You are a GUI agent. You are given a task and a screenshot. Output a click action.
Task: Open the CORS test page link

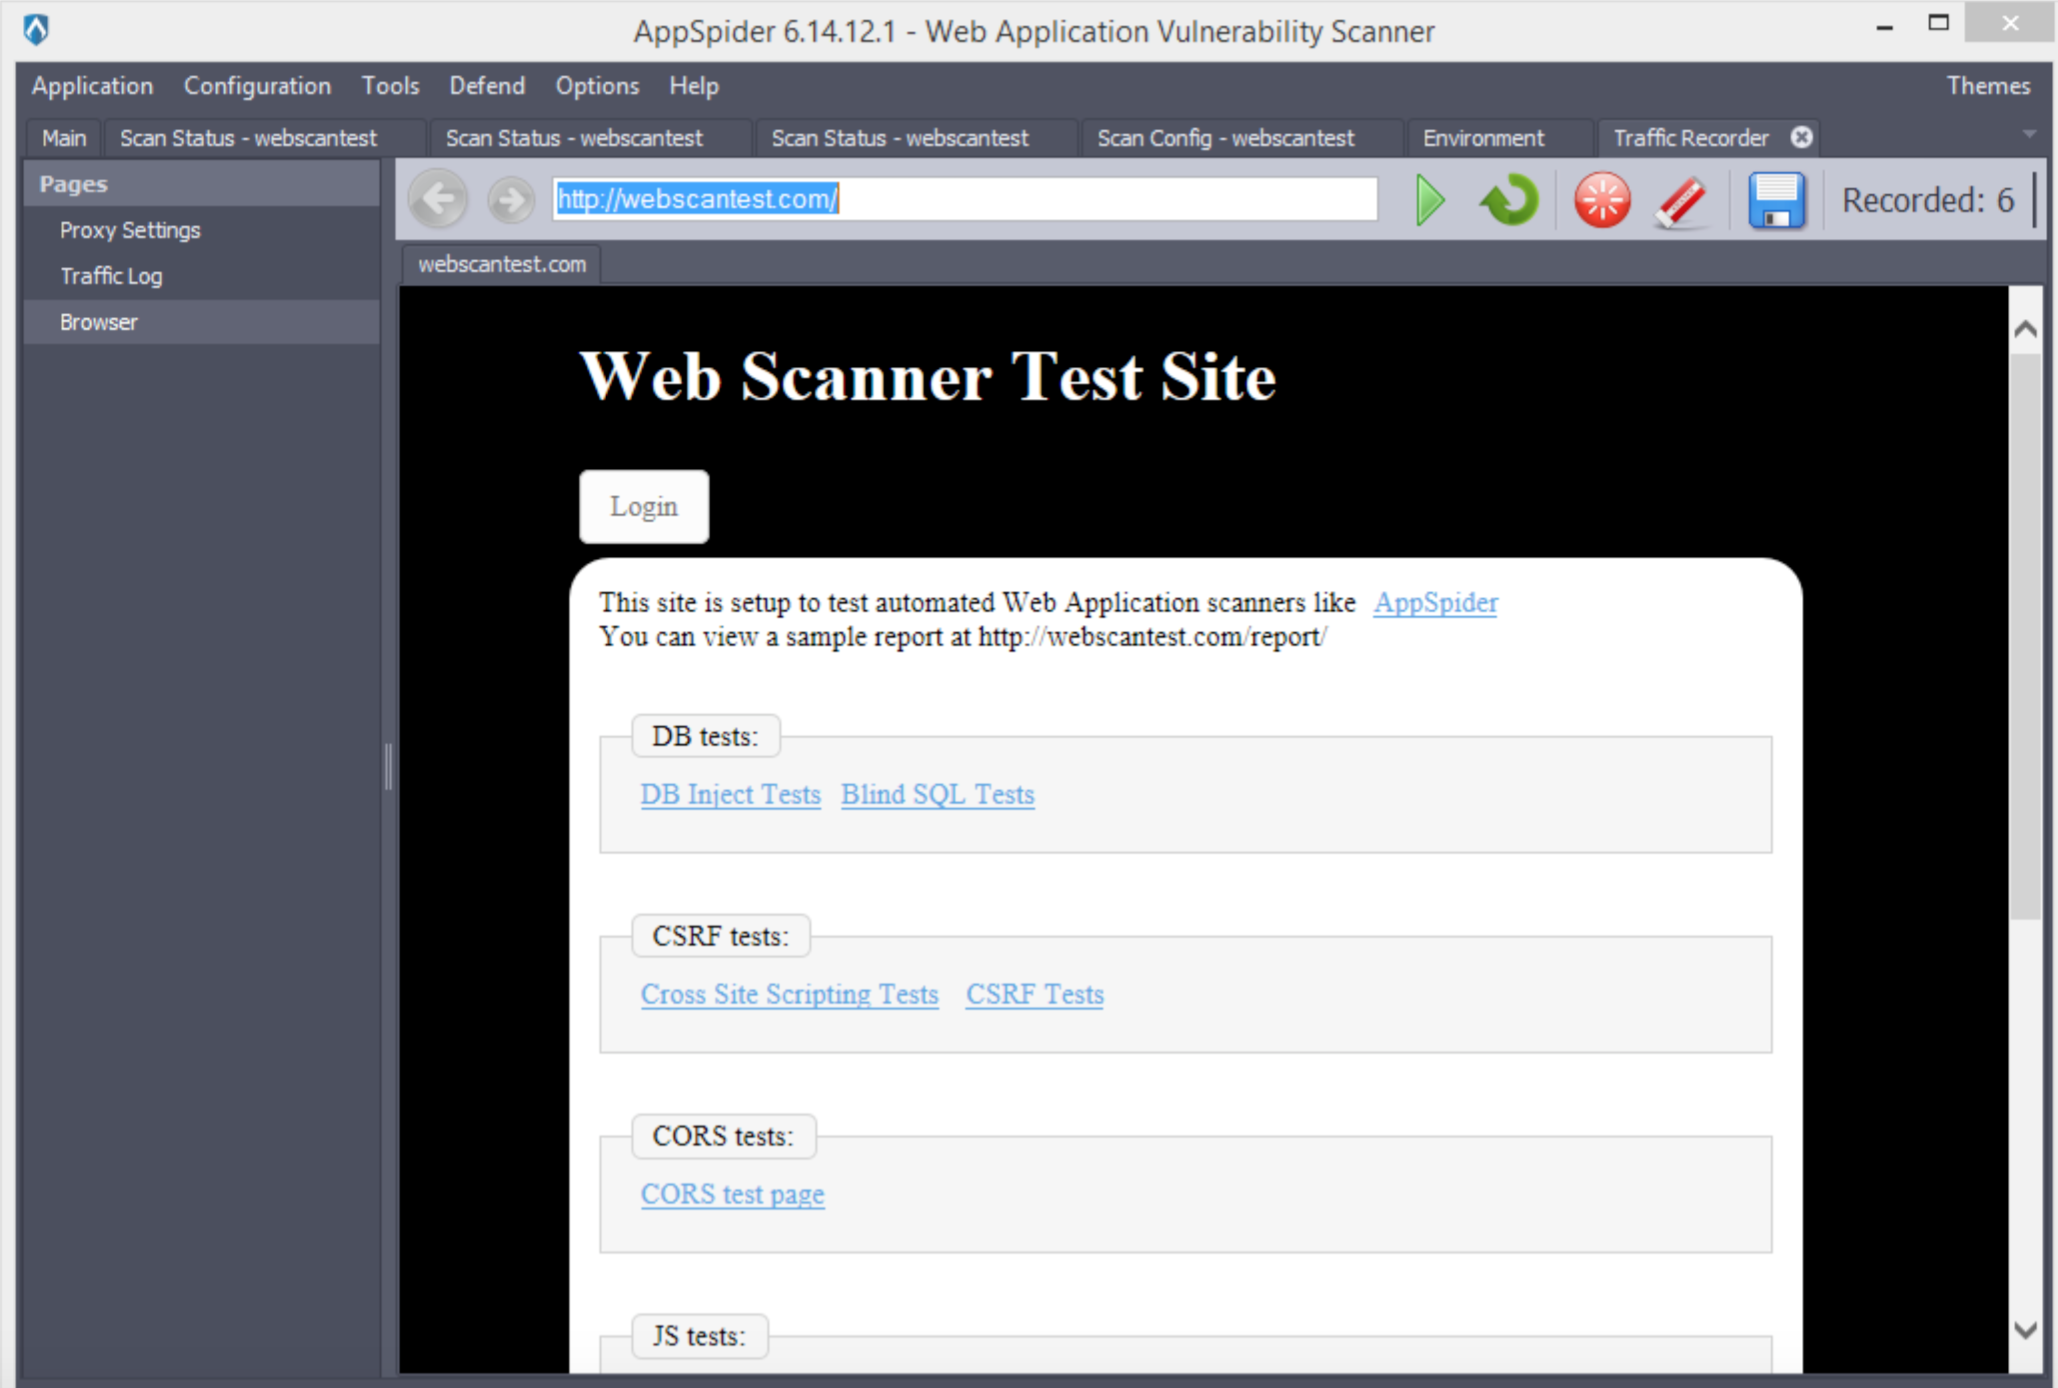(732, 1194)
